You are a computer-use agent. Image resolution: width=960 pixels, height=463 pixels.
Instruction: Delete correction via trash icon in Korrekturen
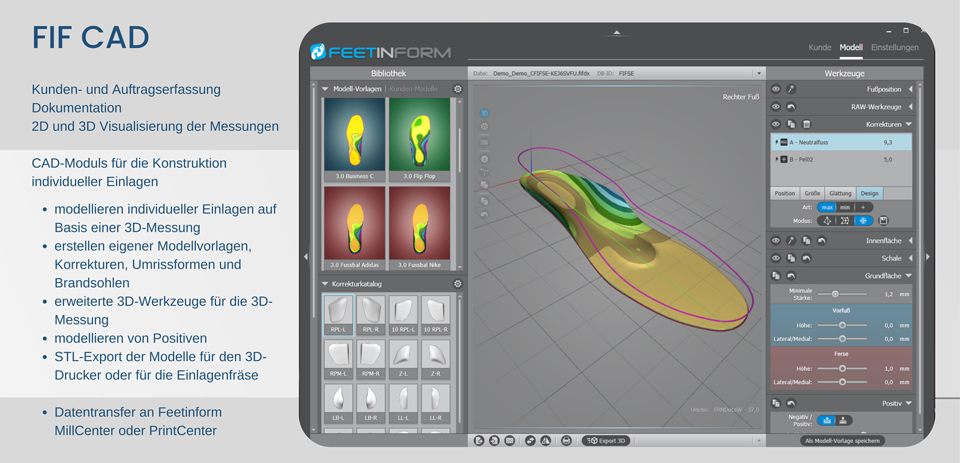807,124
